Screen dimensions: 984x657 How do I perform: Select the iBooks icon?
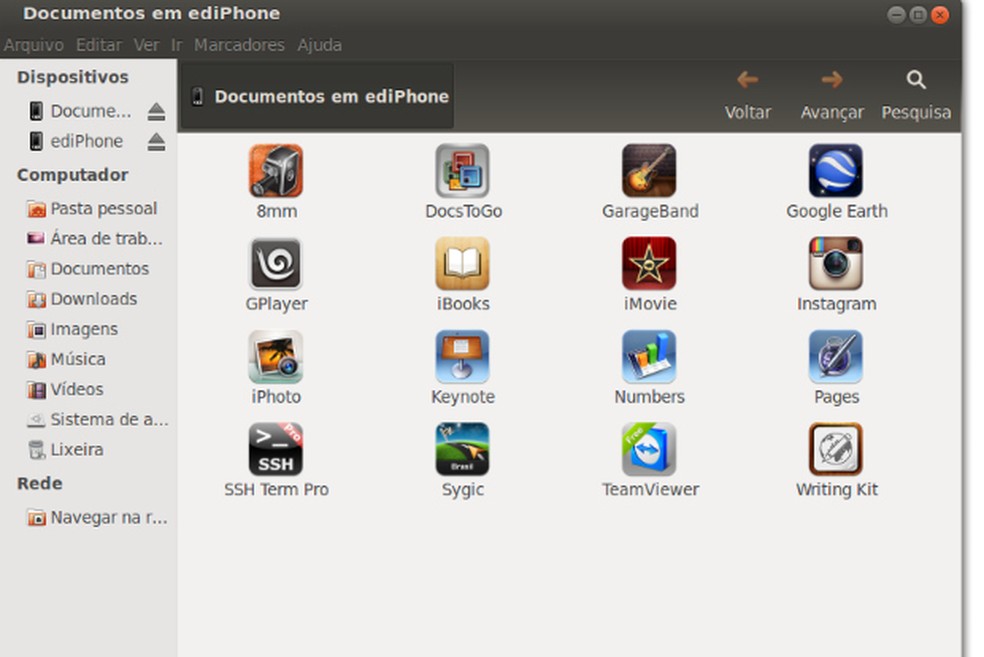[x=462, y=264]
